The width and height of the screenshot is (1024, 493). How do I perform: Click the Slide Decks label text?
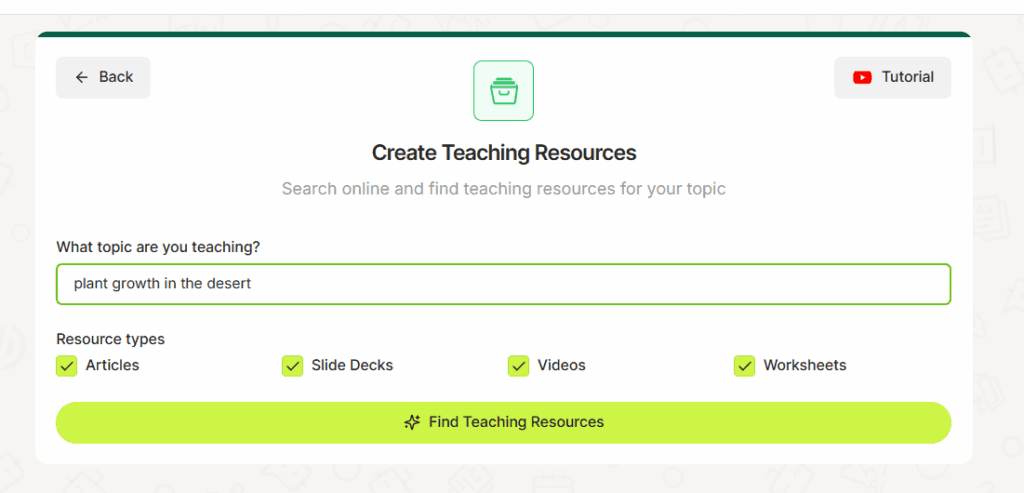pos(352,365)
